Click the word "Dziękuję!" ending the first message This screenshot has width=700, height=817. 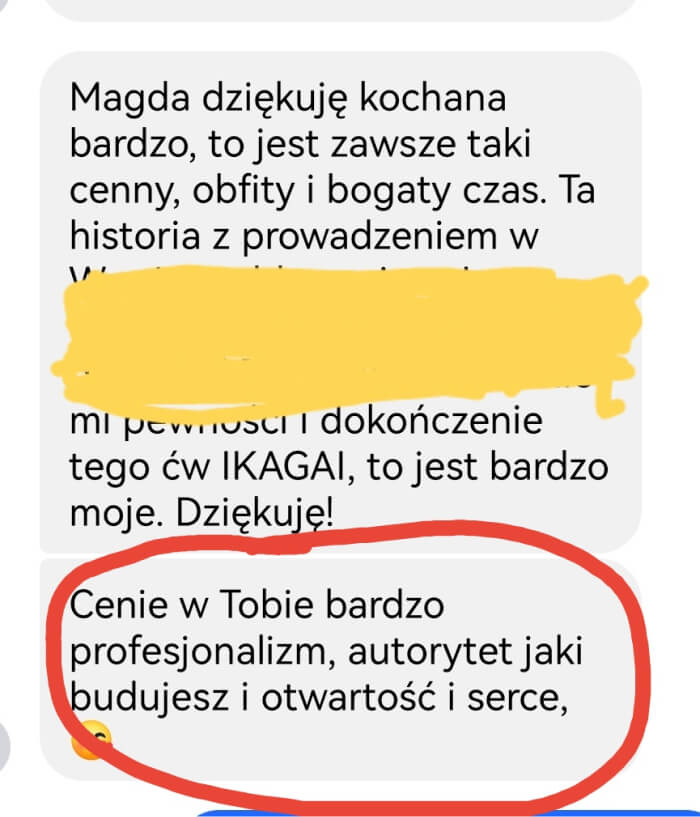[x=254, y=514]
